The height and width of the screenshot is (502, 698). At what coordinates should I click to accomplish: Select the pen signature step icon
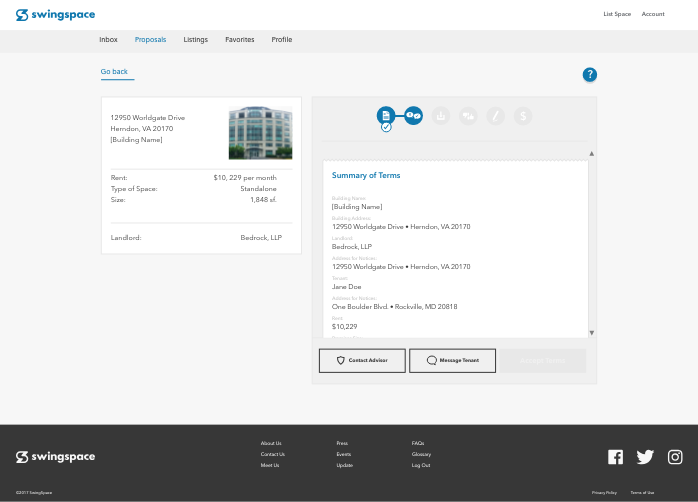[495, 116]
